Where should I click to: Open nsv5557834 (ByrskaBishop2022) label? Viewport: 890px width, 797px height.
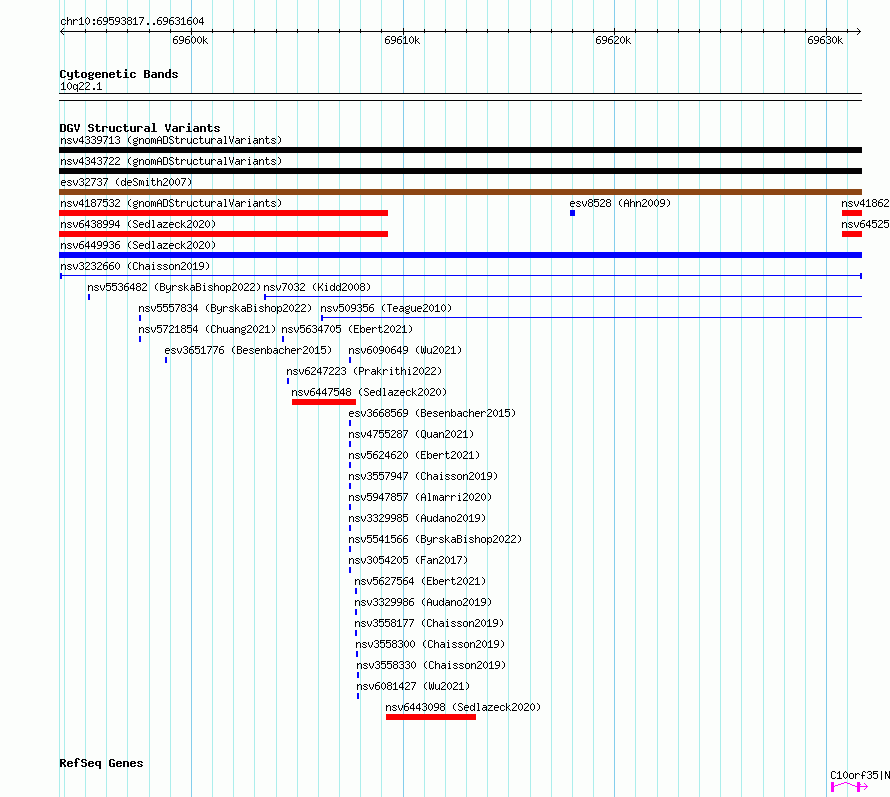pyautogui.click(x=225, y=308)
